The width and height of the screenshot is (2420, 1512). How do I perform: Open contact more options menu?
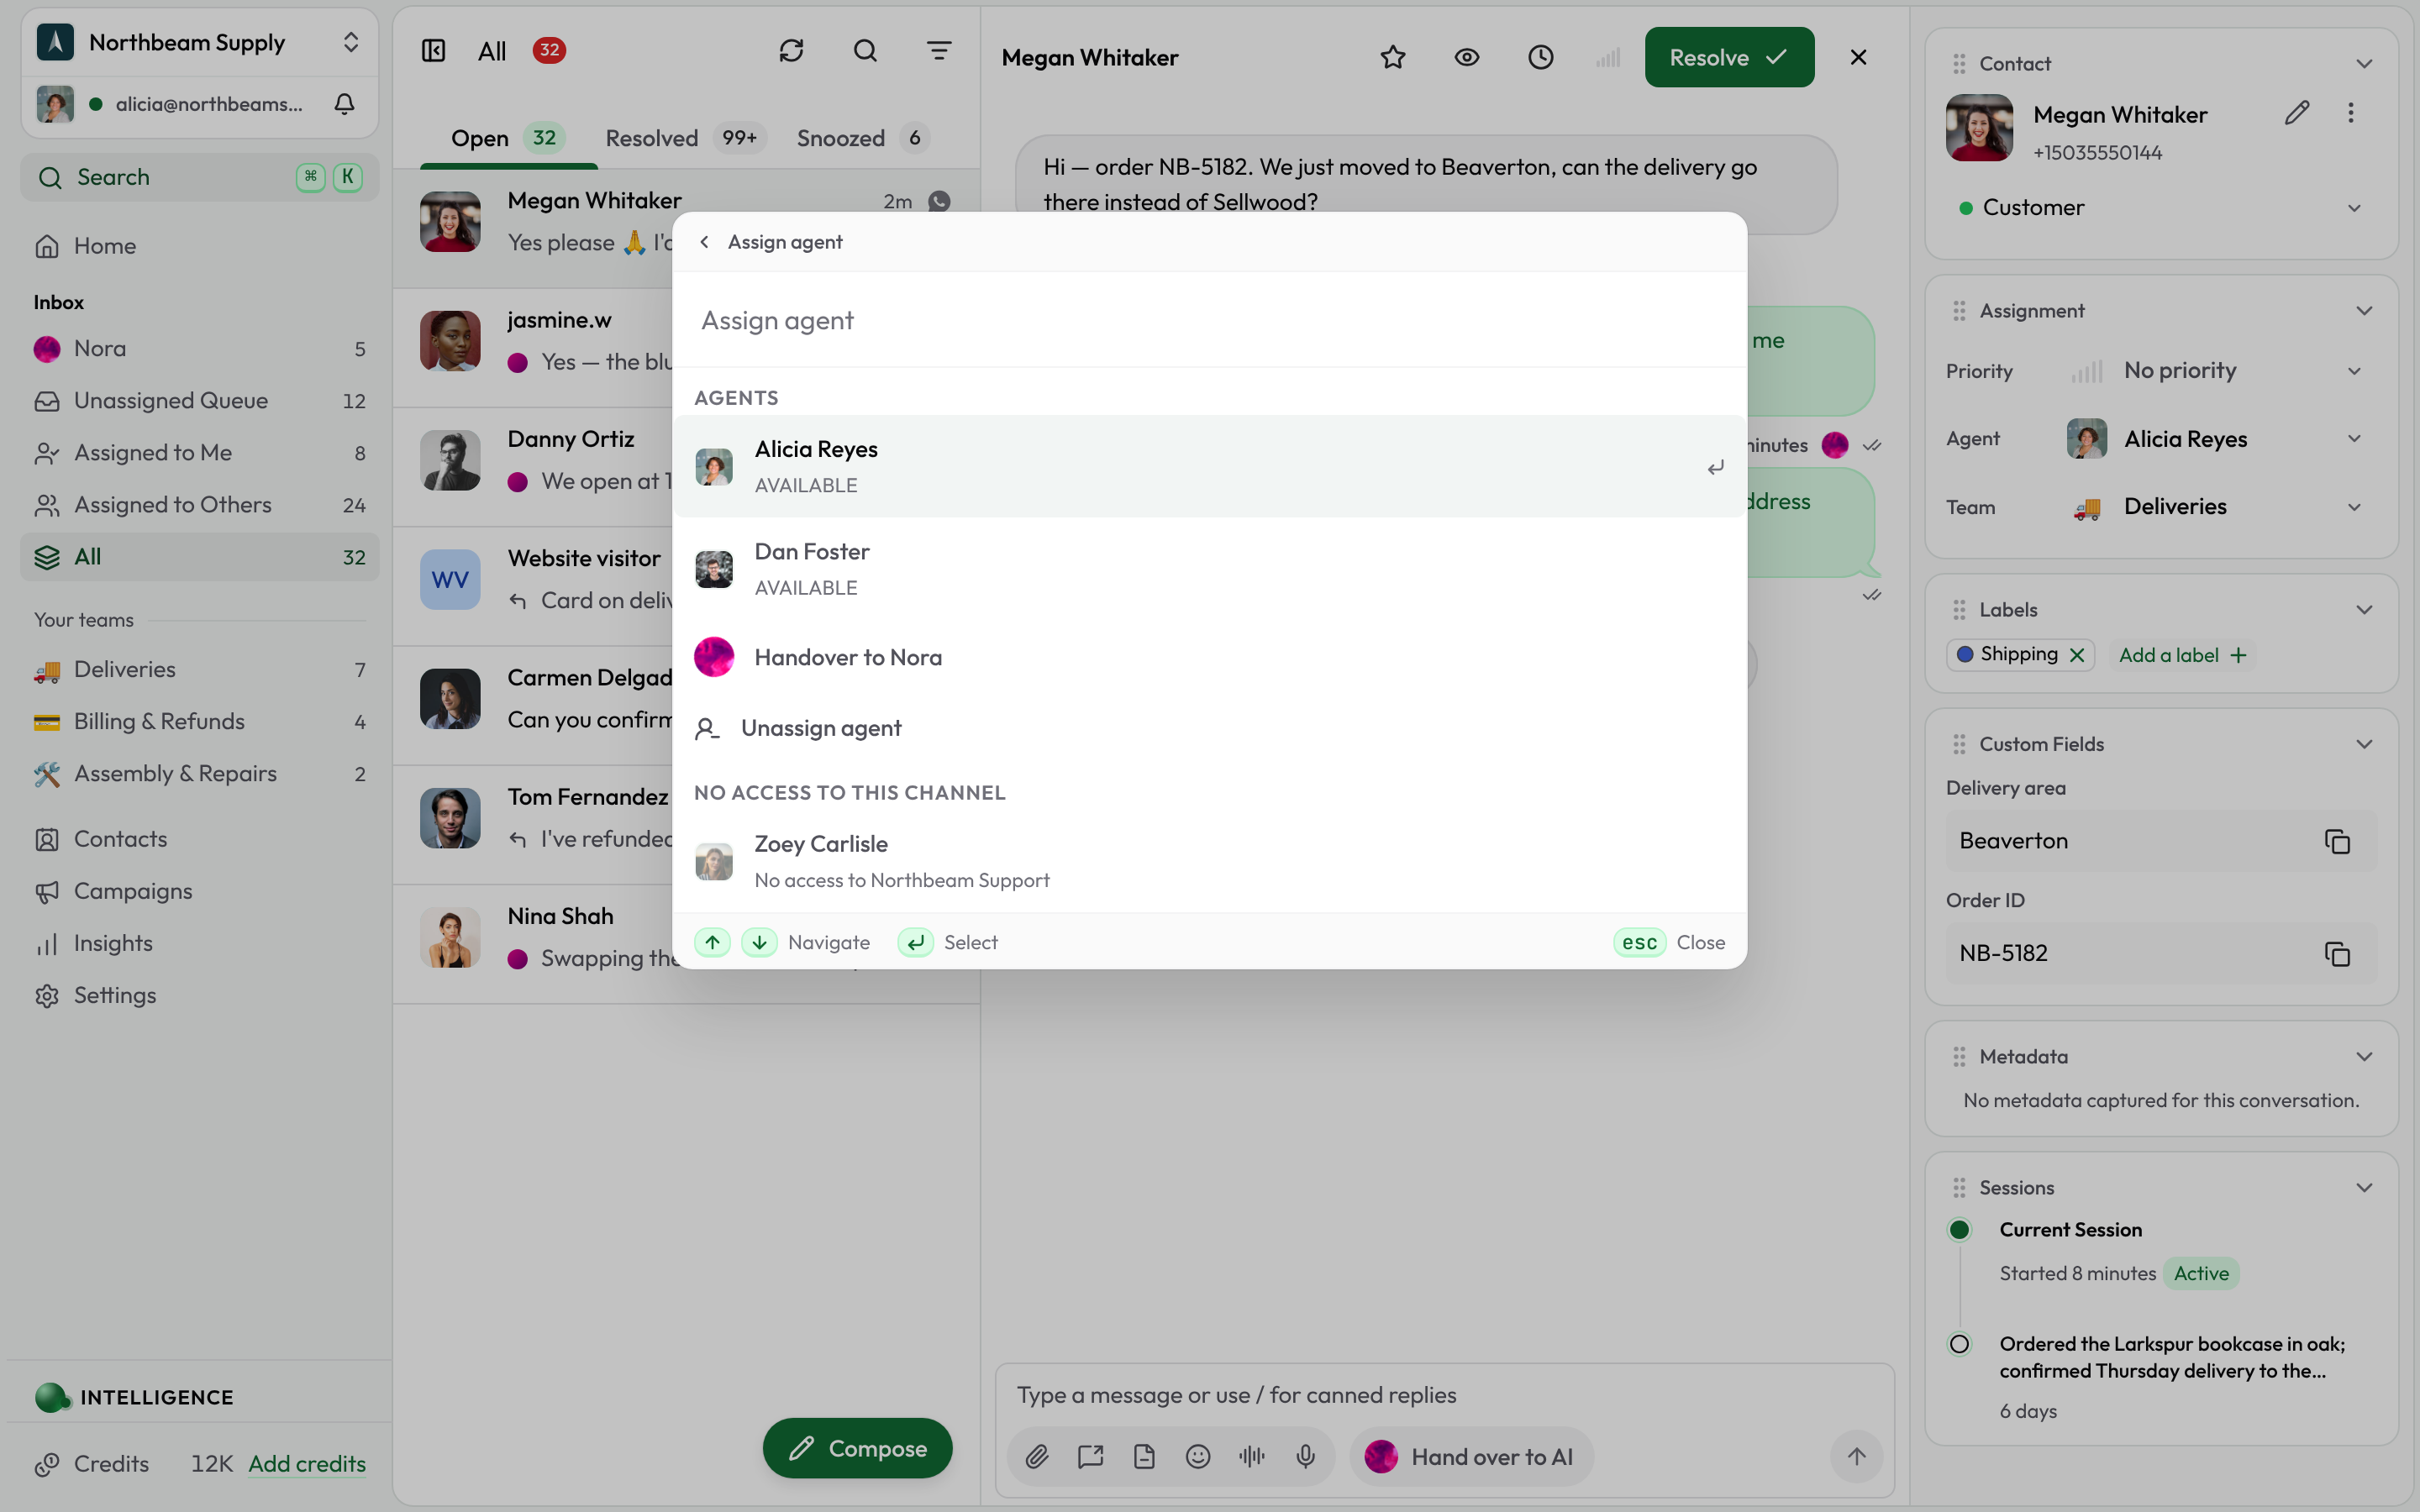(x=2351, y=113)
